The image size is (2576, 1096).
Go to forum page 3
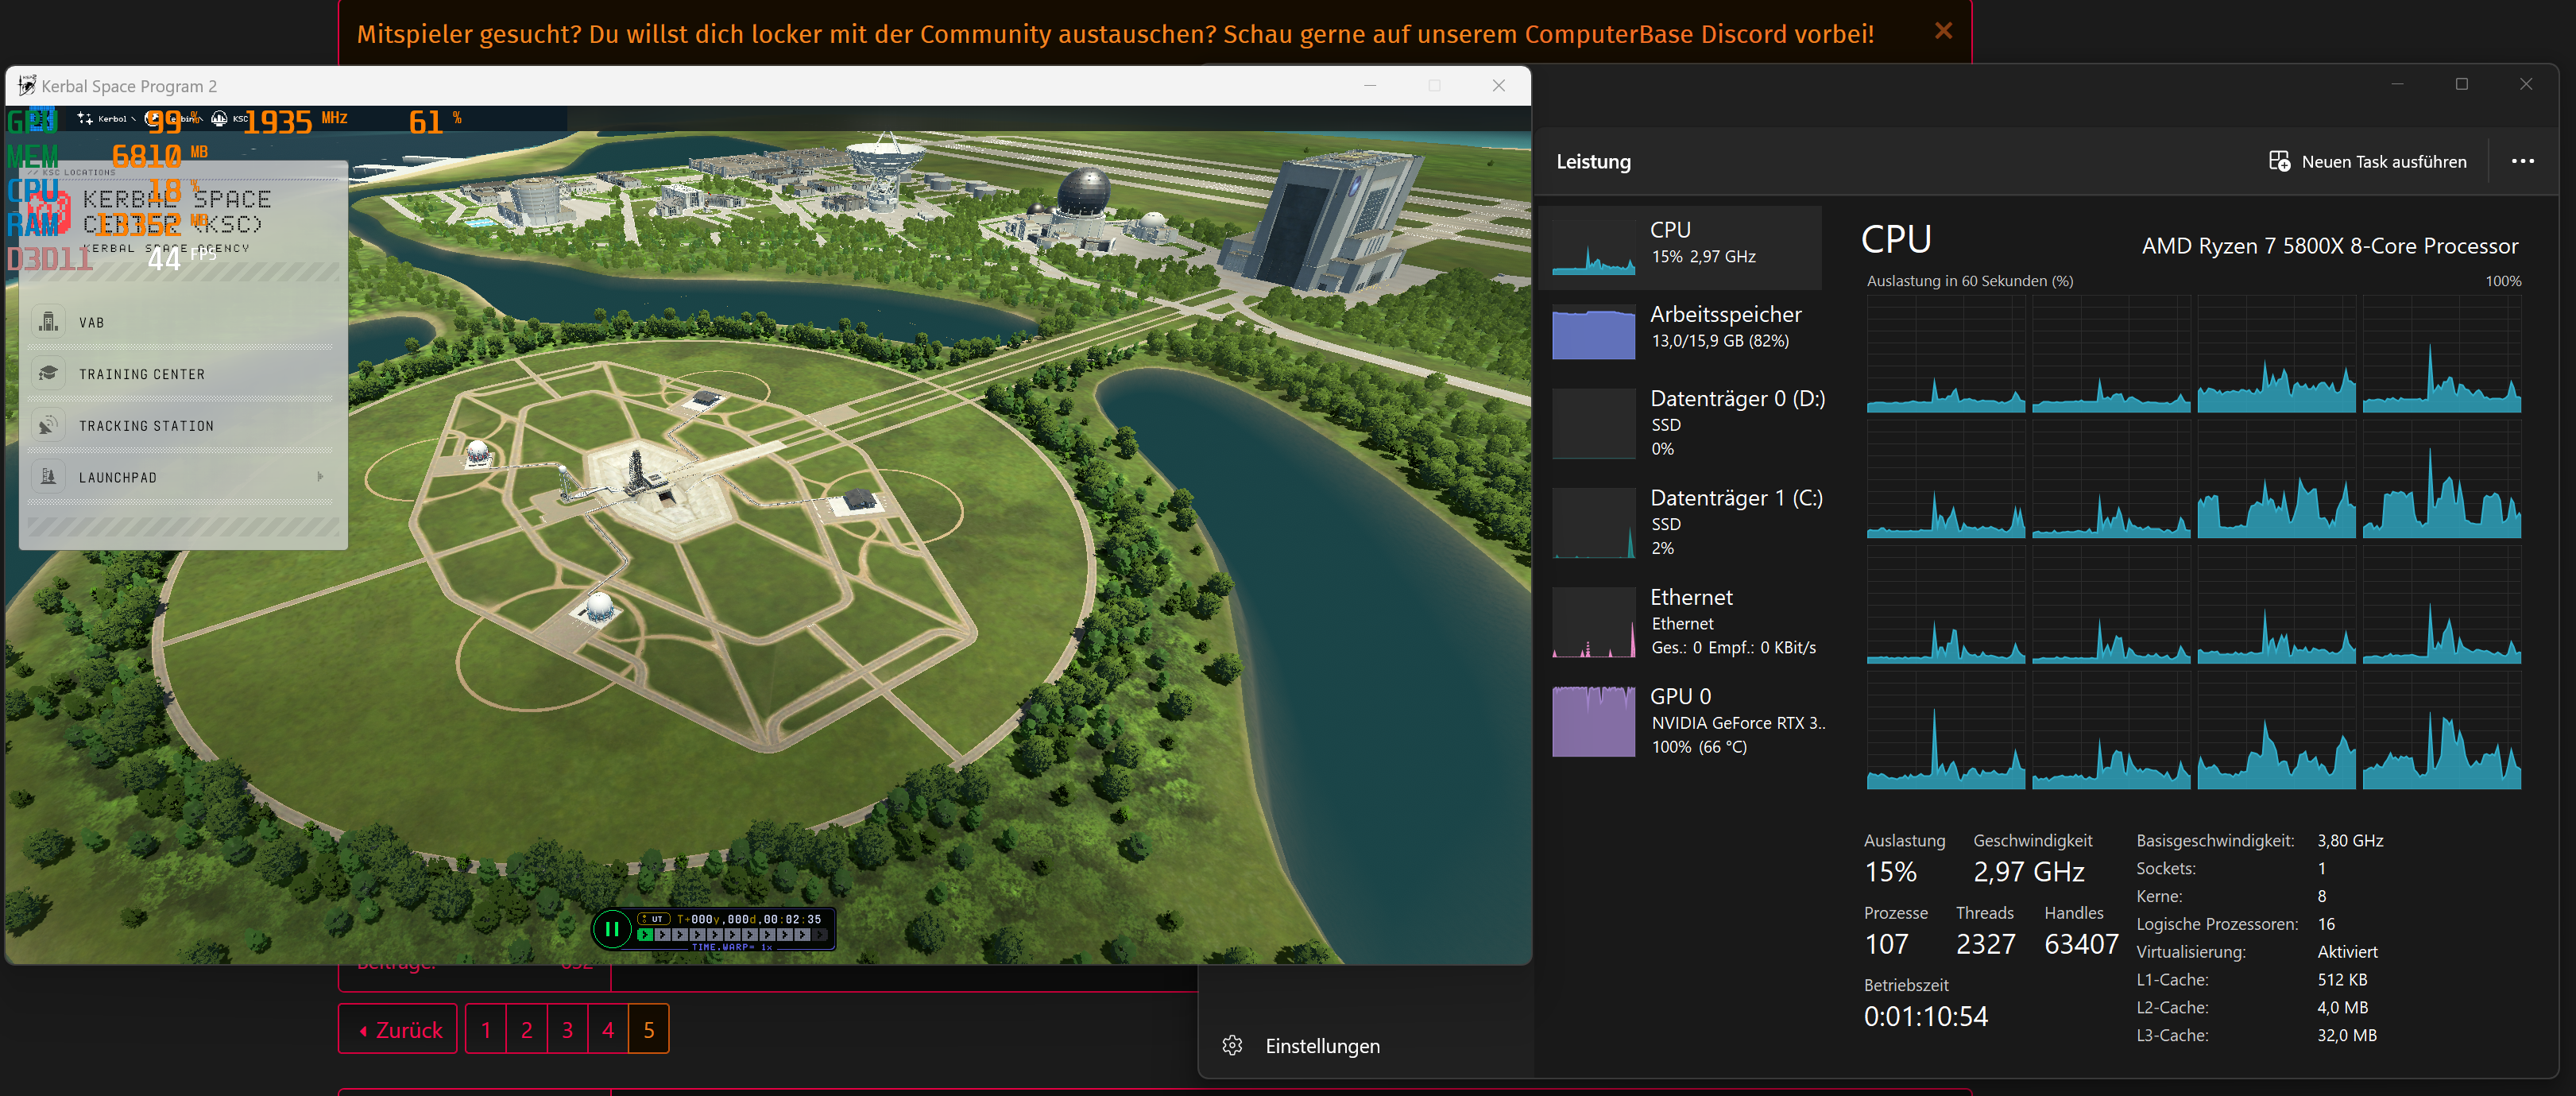[567, 1029]
